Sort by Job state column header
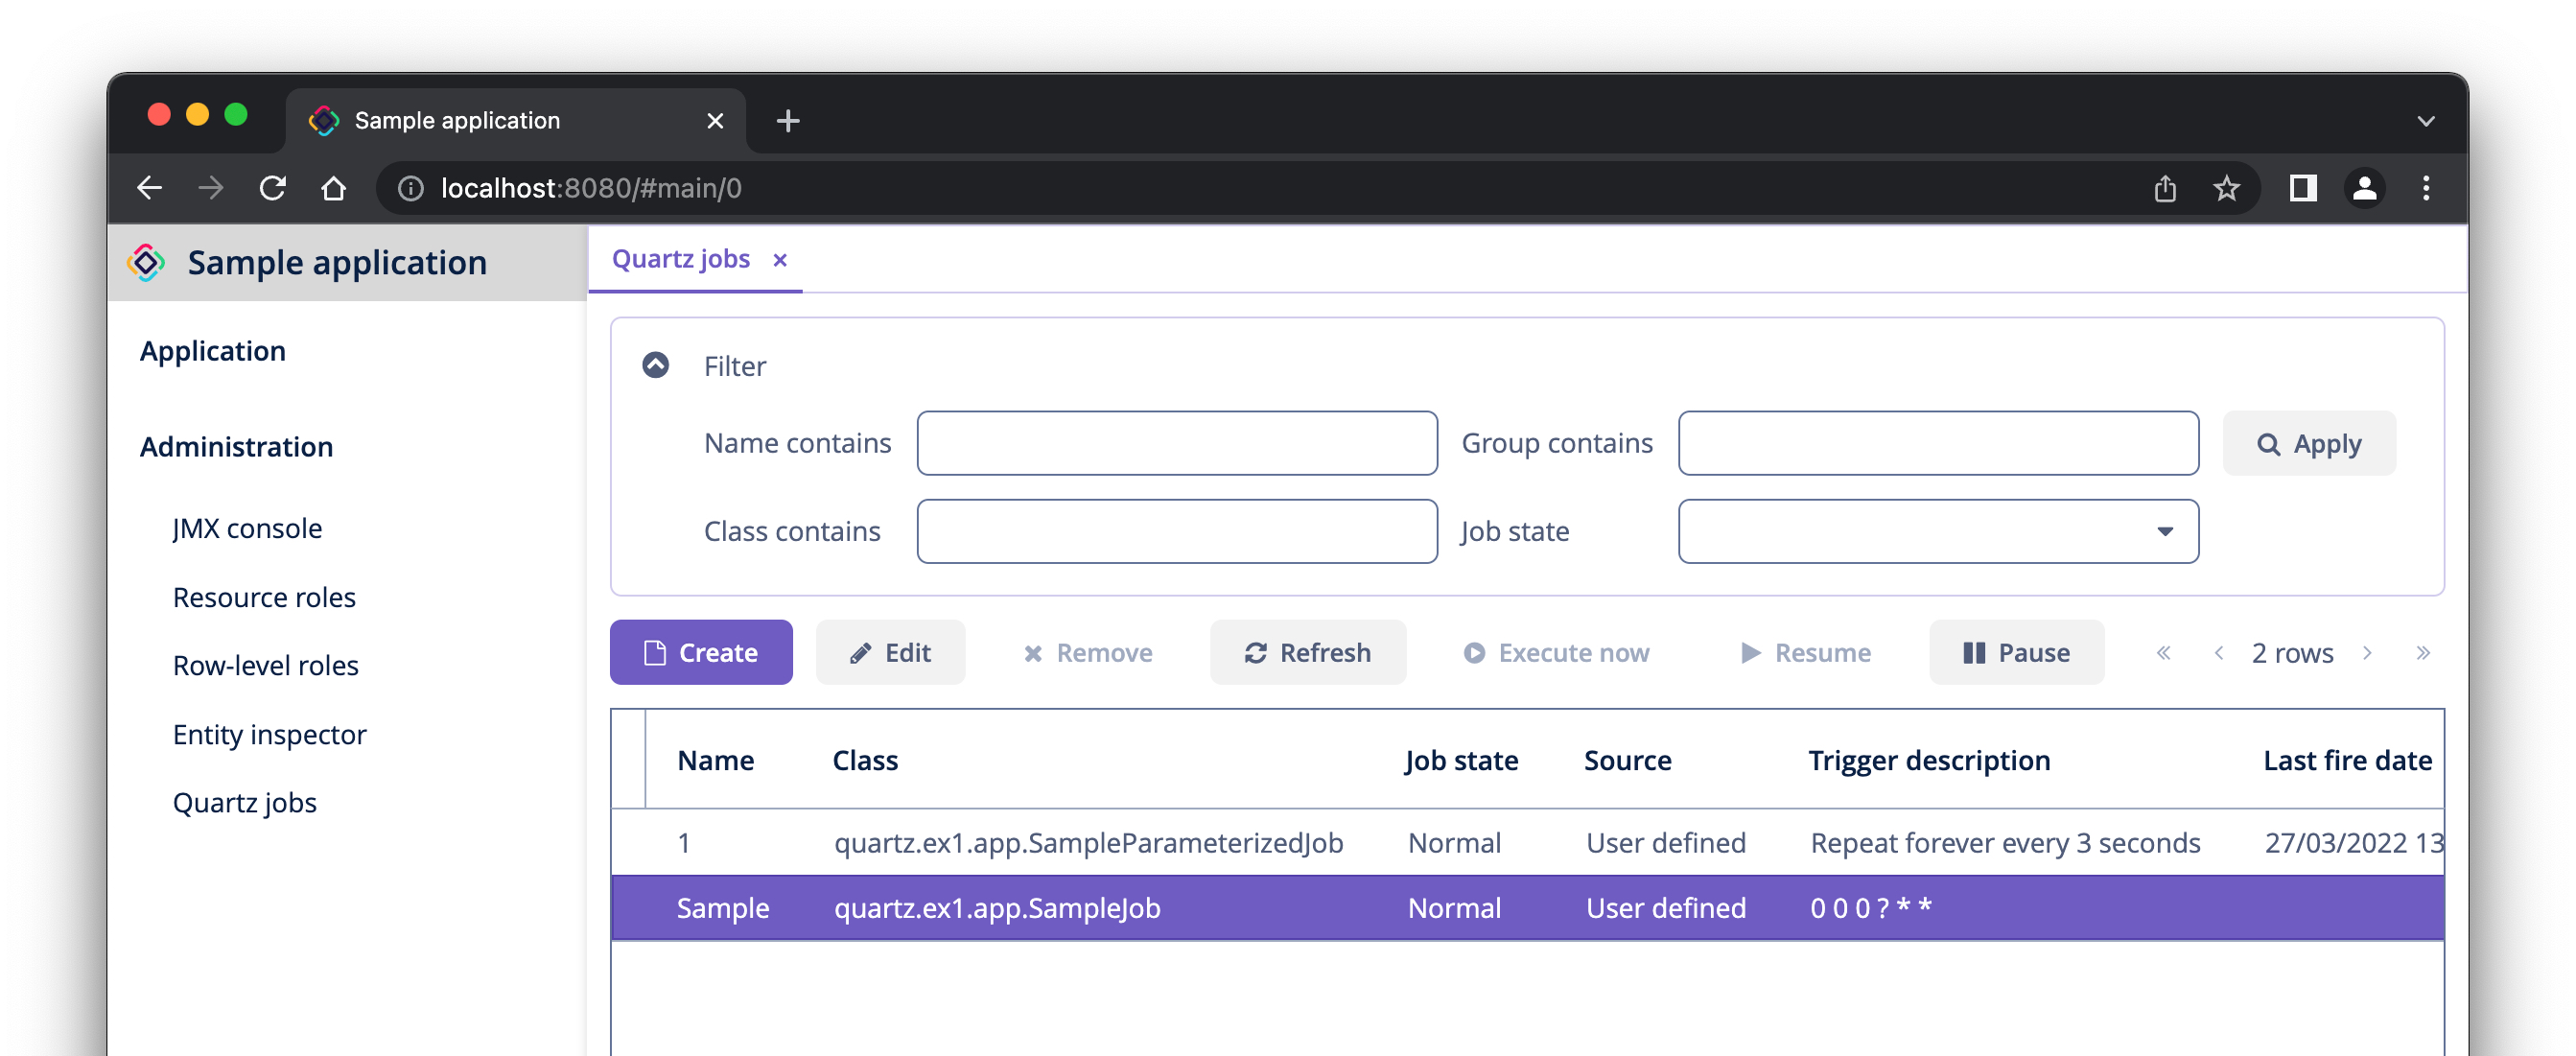This screenshot has height=1056, width=2576. pos(1460,760)
